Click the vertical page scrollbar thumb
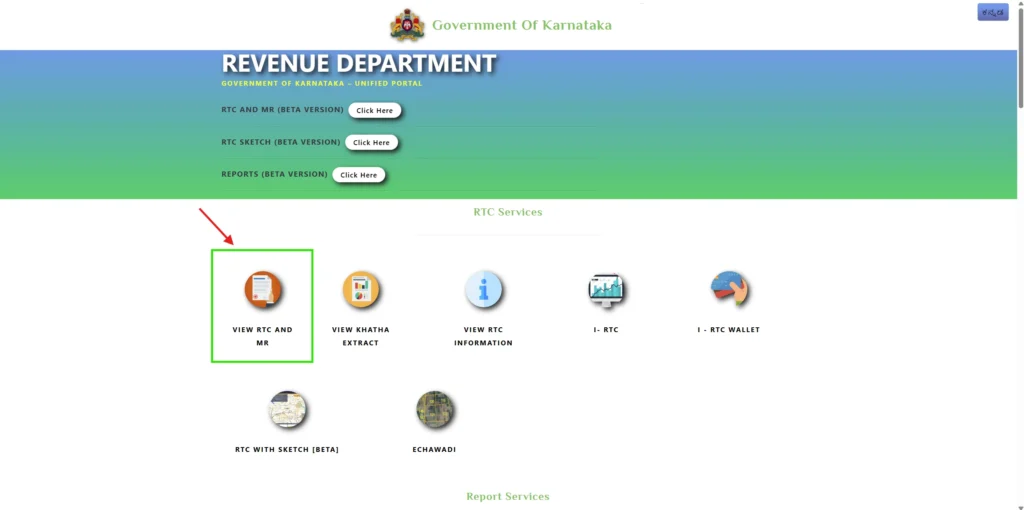 [x=1018, y=55]
